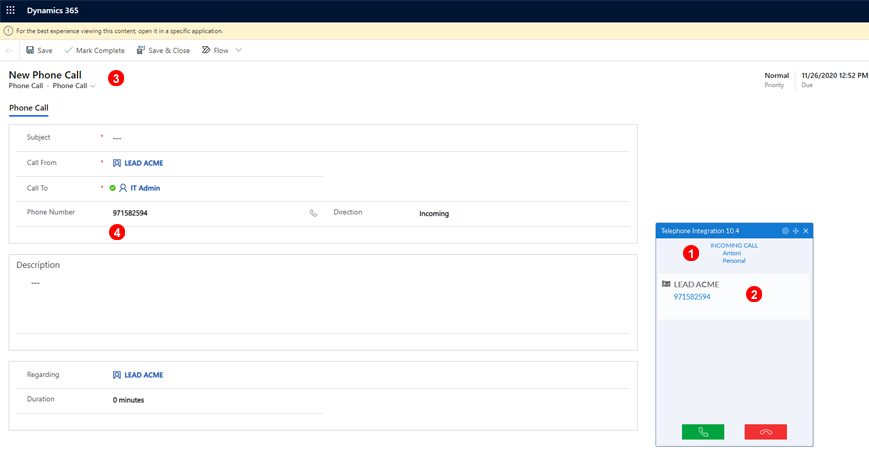
Task: Open the Dynamics 365 app launcher grid
Action: click(11, 10)
